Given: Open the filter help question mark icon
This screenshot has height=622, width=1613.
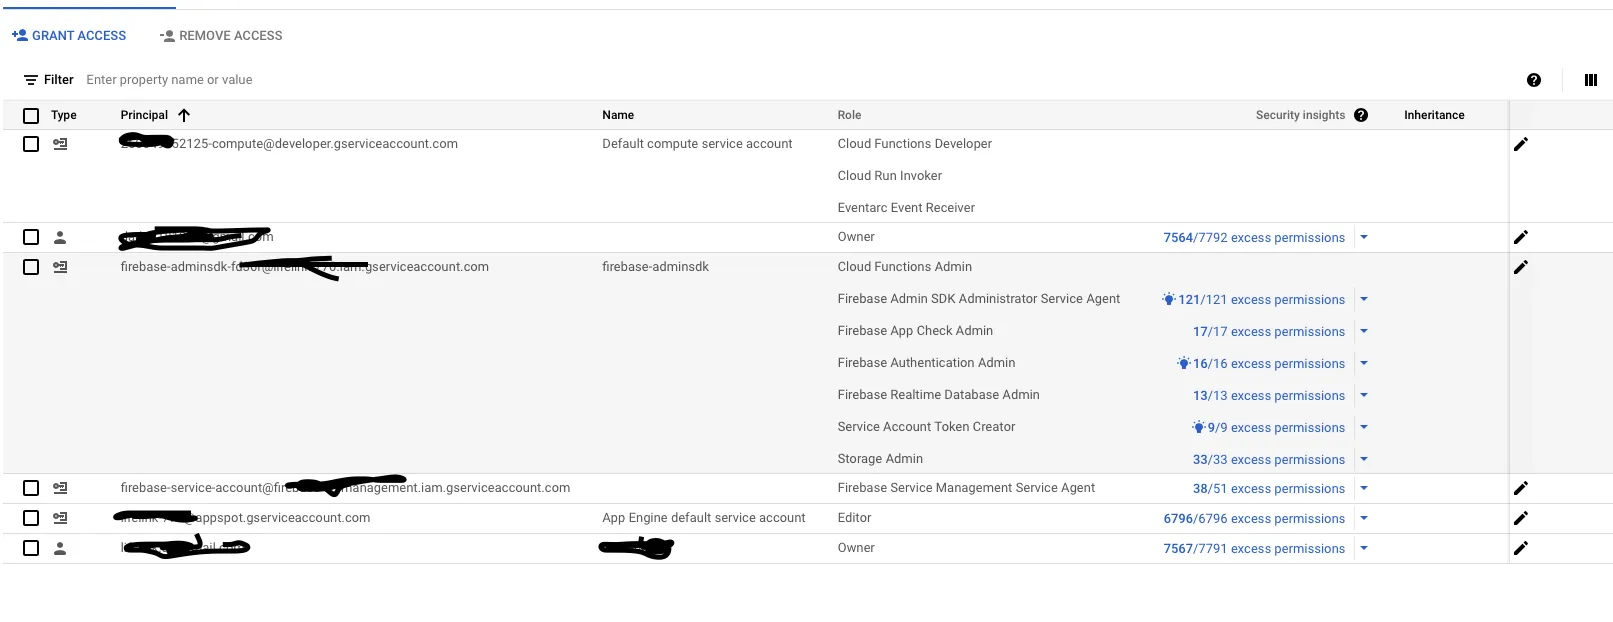Looking at the screenshot, I should point(1533,80).
